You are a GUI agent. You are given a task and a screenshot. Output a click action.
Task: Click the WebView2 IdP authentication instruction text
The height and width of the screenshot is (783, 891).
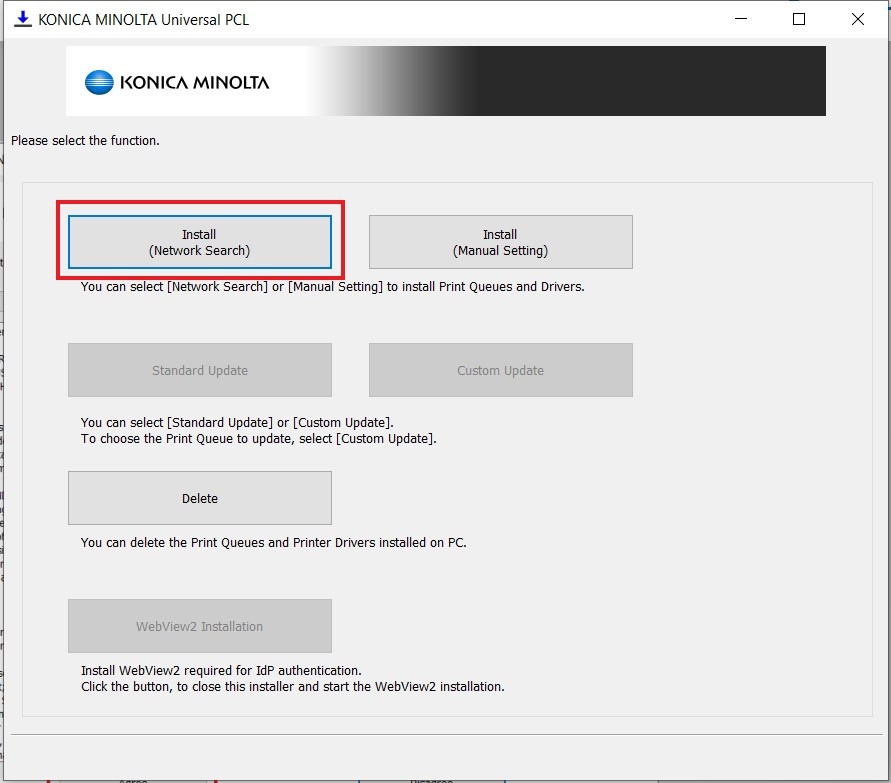292,678
